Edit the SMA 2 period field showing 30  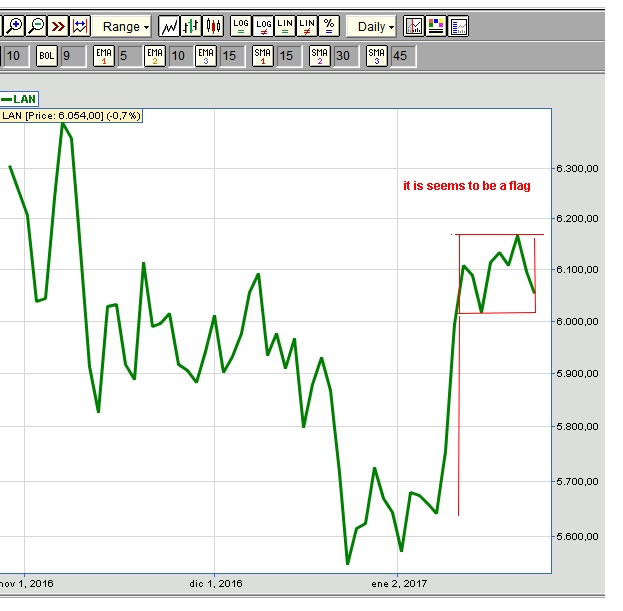coord(346,56)
